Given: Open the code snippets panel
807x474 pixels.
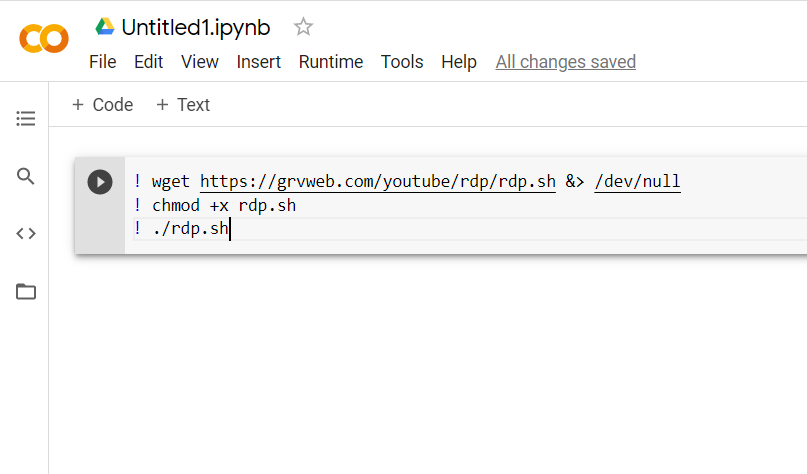Looking at the screenshot, I should click(x=26, y=234).
